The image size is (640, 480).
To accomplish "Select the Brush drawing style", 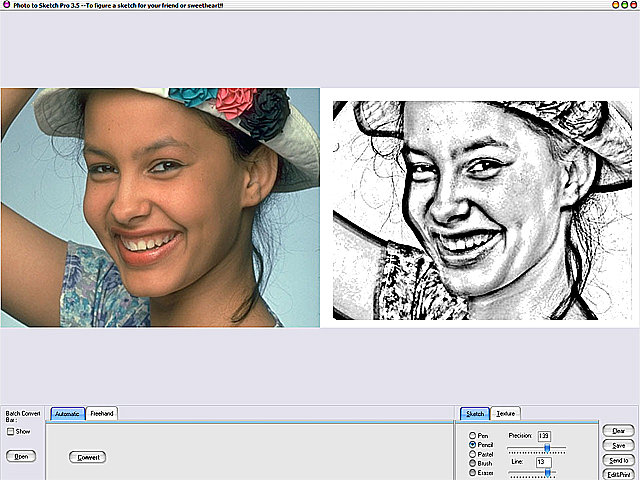I will coord(472,463).
